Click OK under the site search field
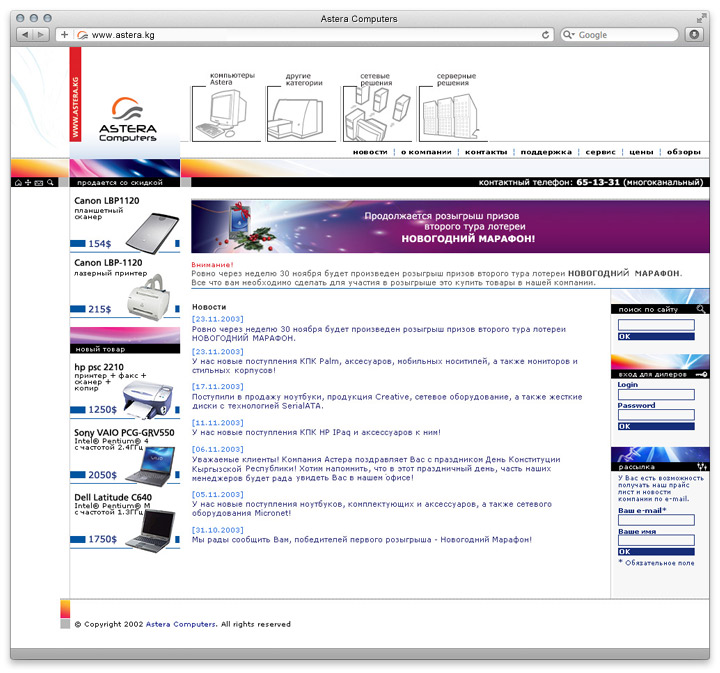 pyautogui.click(x=656, y=336)
